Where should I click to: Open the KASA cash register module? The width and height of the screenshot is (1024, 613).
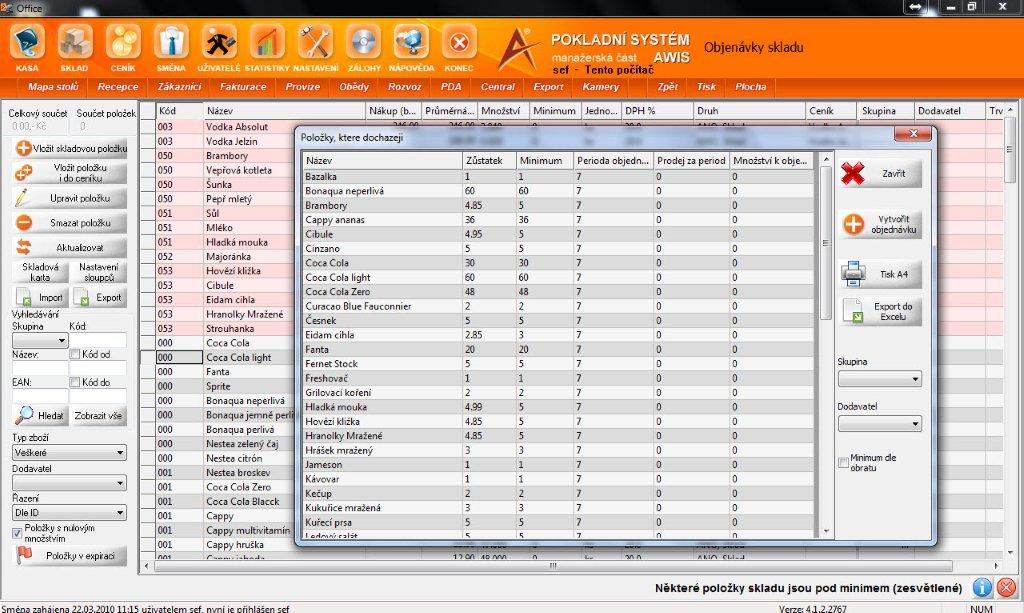tap(27, 46)
